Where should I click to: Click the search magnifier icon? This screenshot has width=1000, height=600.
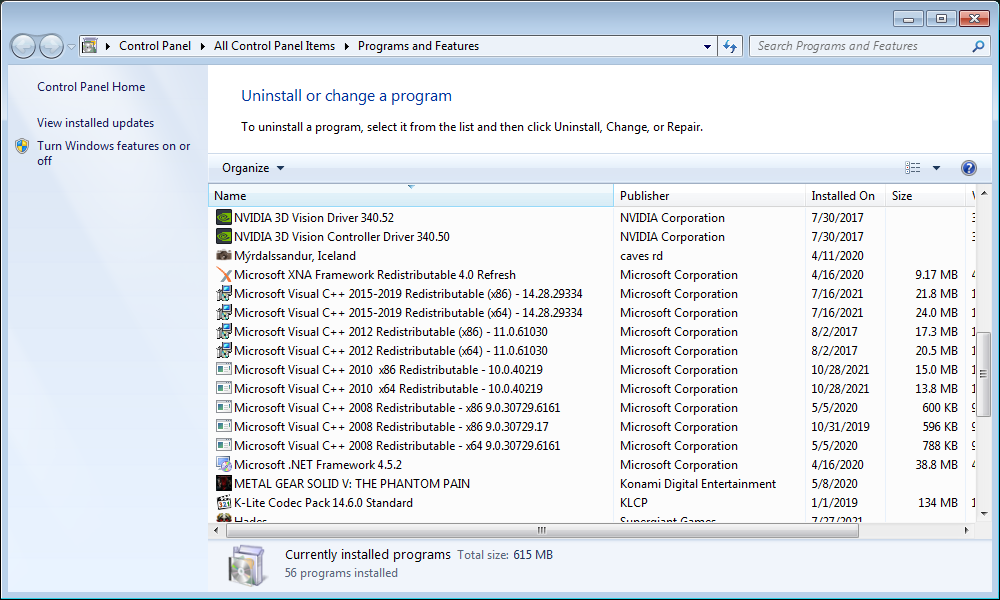point(978,46)
